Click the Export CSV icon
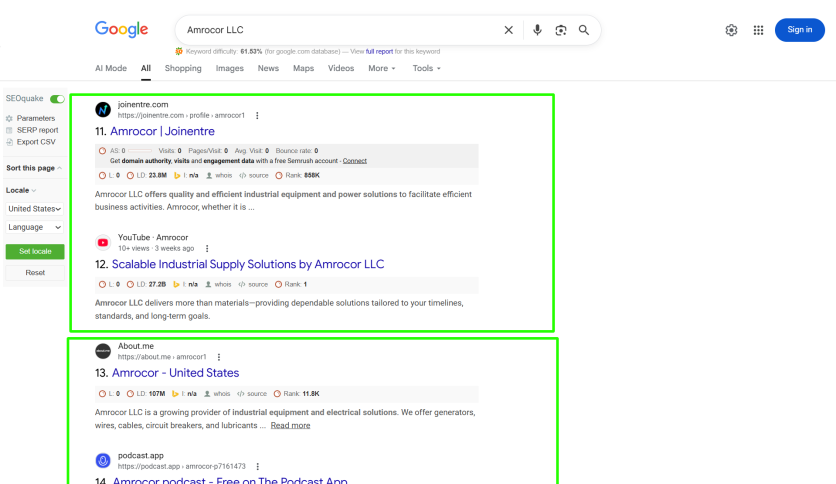 [x=9, y=142]
